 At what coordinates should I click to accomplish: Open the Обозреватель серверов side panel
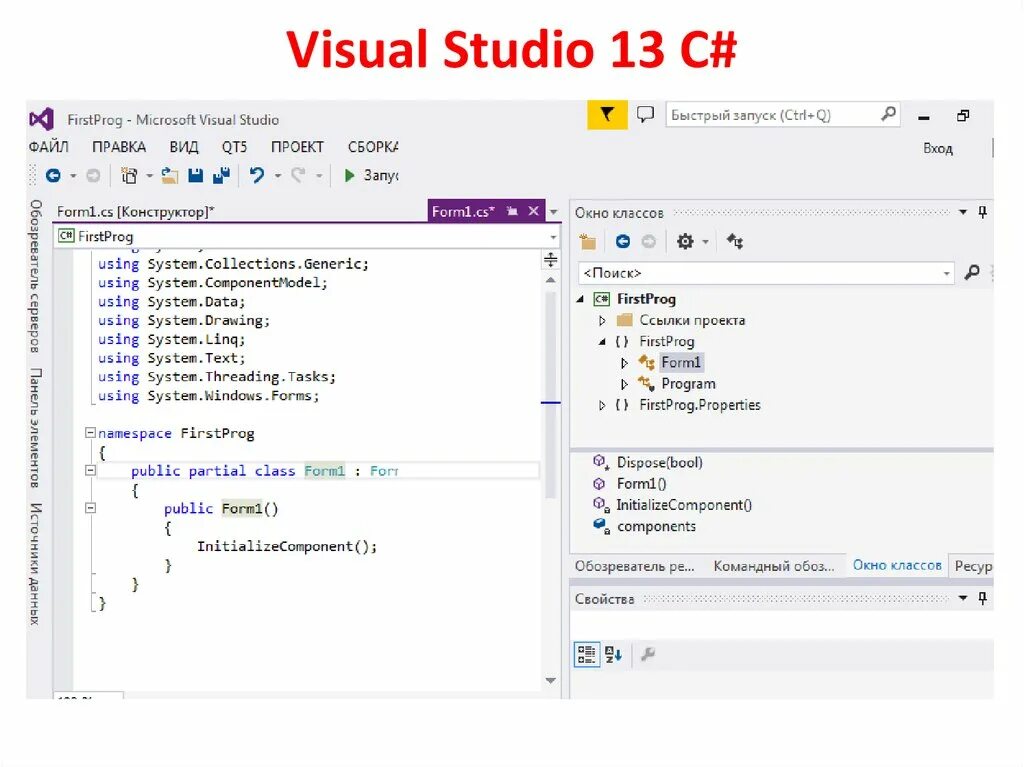pos(36,276)
